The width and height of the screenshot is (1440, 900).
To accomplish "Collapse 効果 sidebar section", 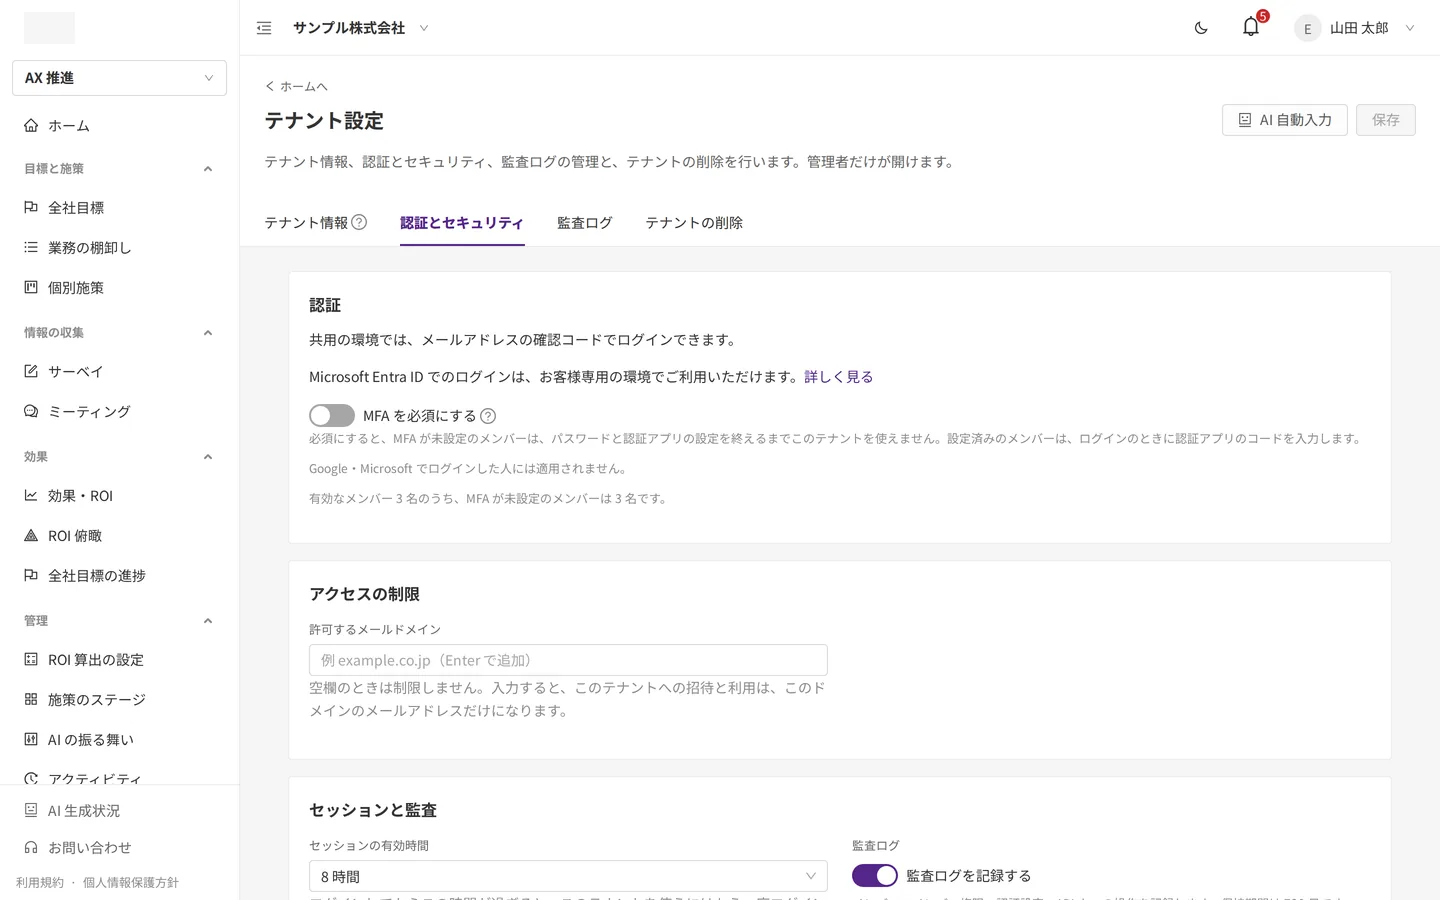I will coord(208,457).
